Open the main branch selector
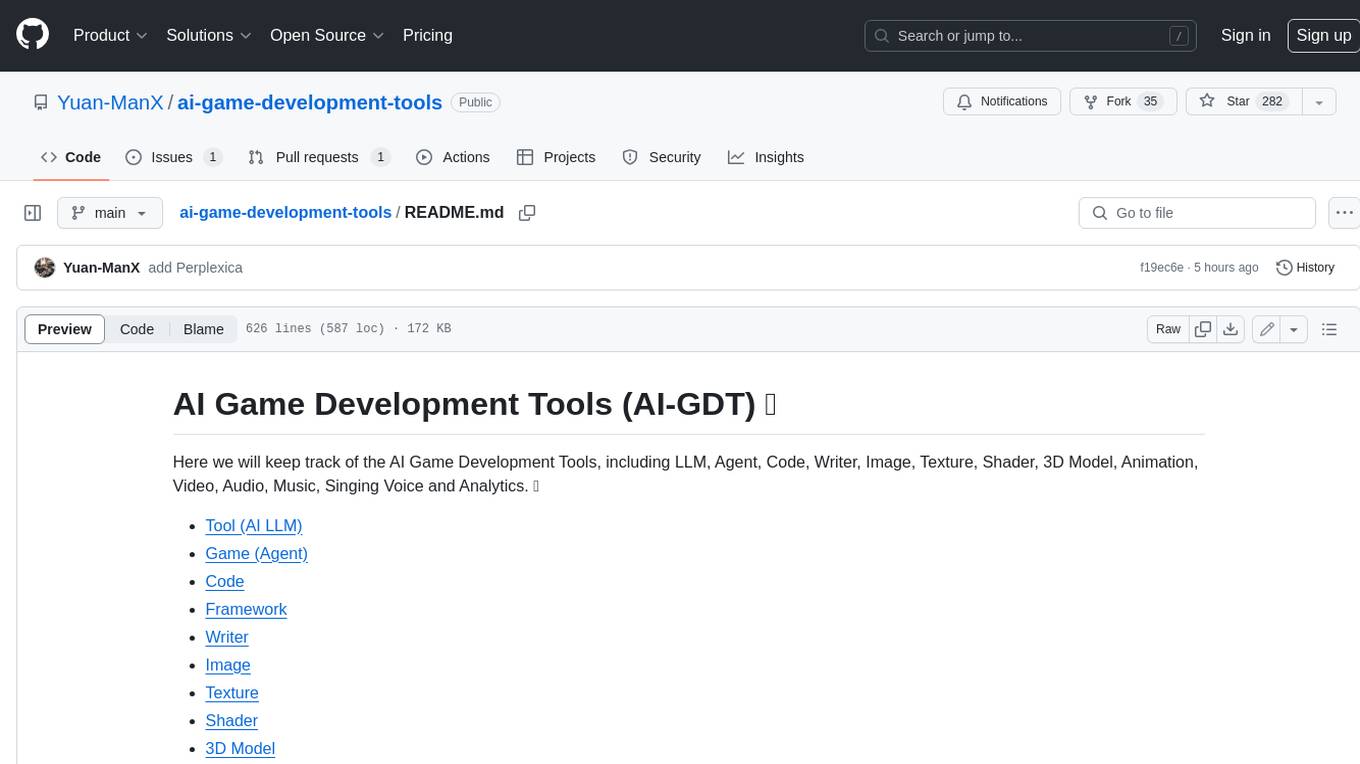The height and width of the screenshot is (764, 1360). coord(109,213)
